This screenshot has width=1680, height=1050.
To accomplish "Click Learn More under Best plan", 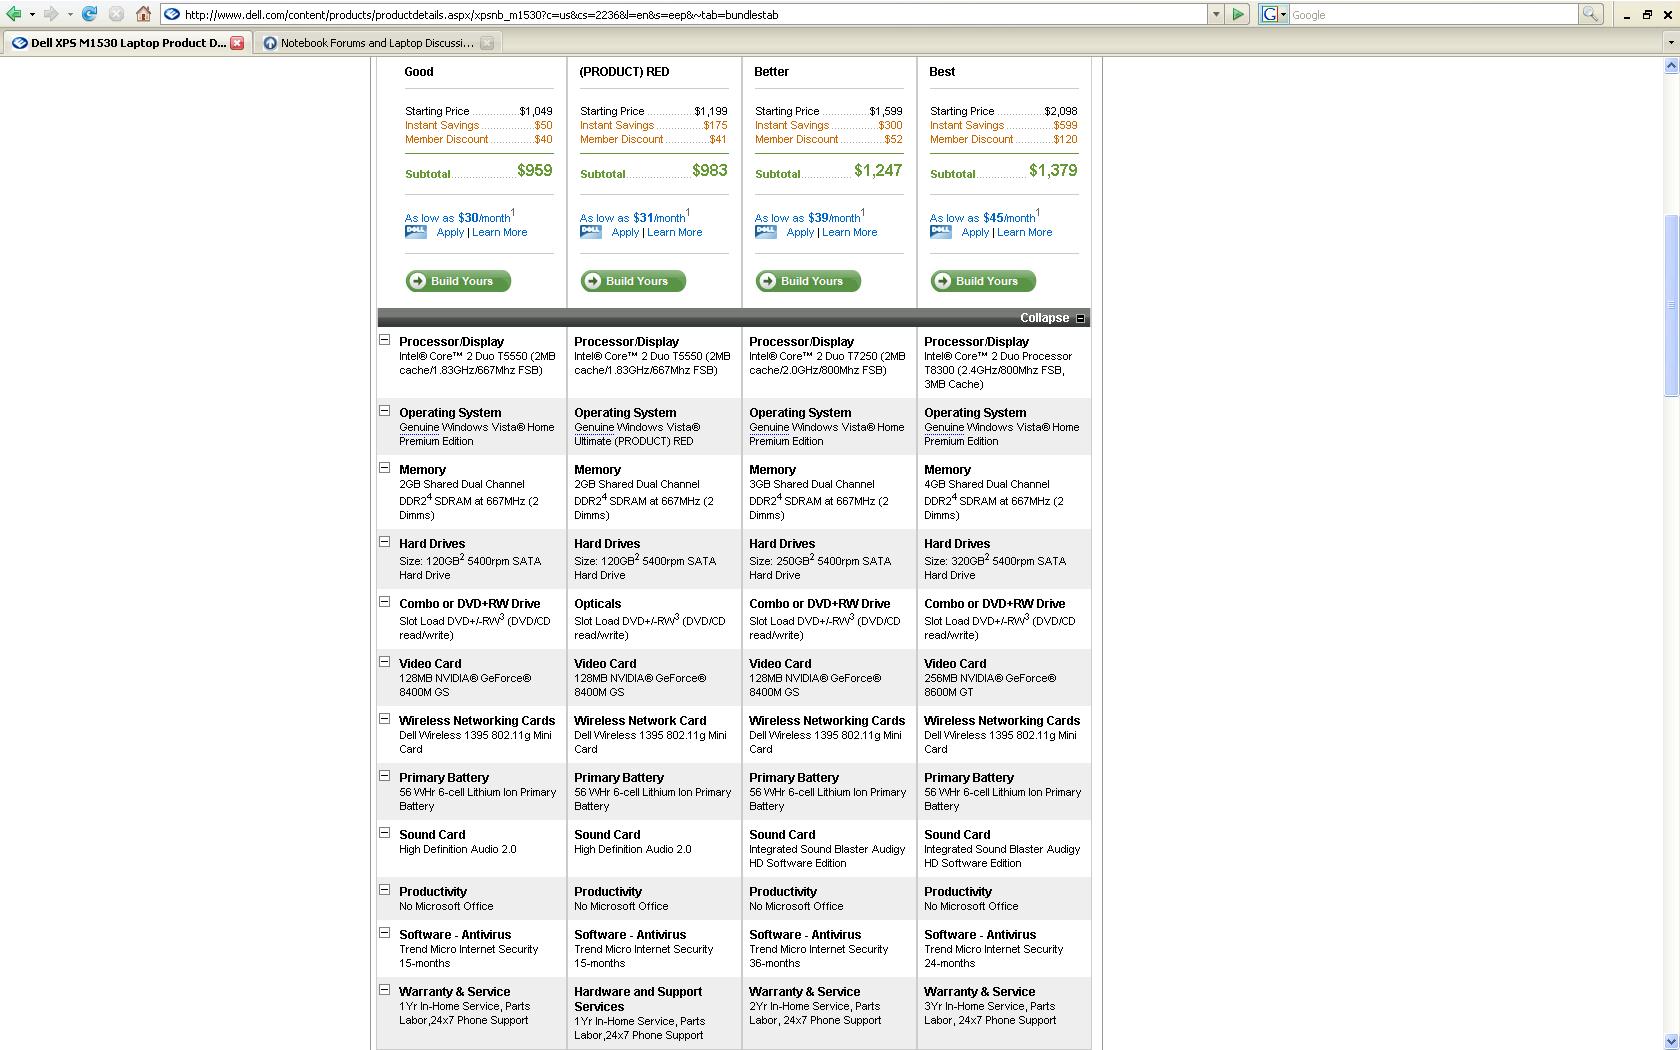I will pos(1024,232).
